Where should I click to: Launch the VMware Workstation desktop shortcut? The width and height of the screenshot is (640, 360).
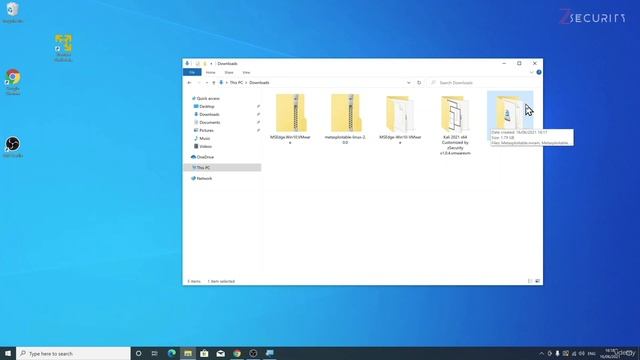[63, 48]
